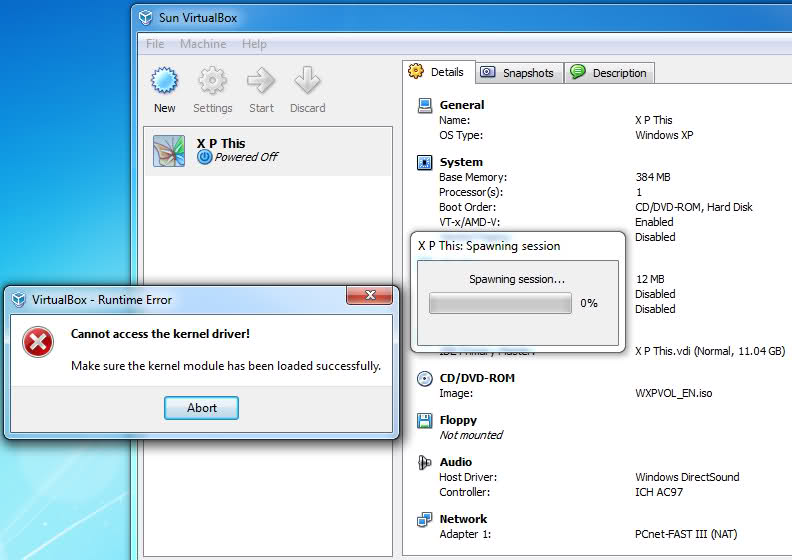Image resolution: width=792 pixels, height=560 pixels.
Task: Open the Audio section heading link
Action: [x=456, y=462]
